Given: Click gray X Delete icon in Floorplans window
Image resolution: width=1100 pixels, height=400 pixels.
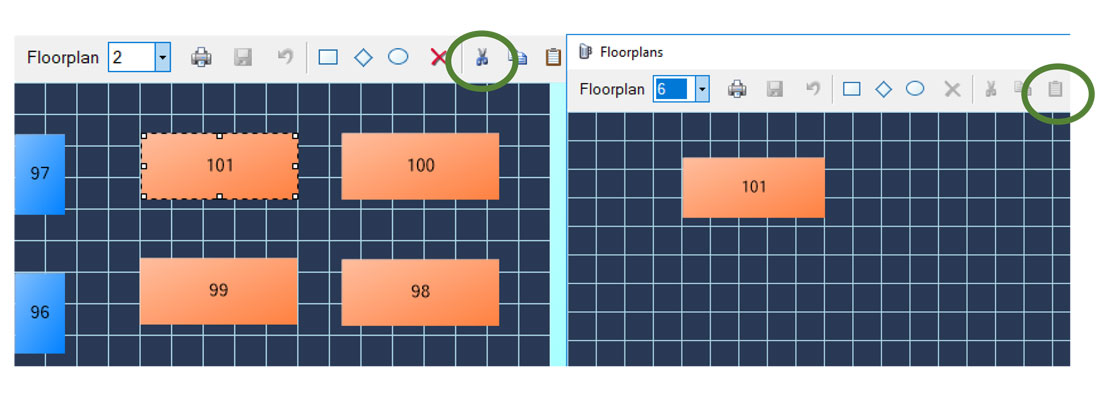Looking at the screenshot, I should pos(952,89).
